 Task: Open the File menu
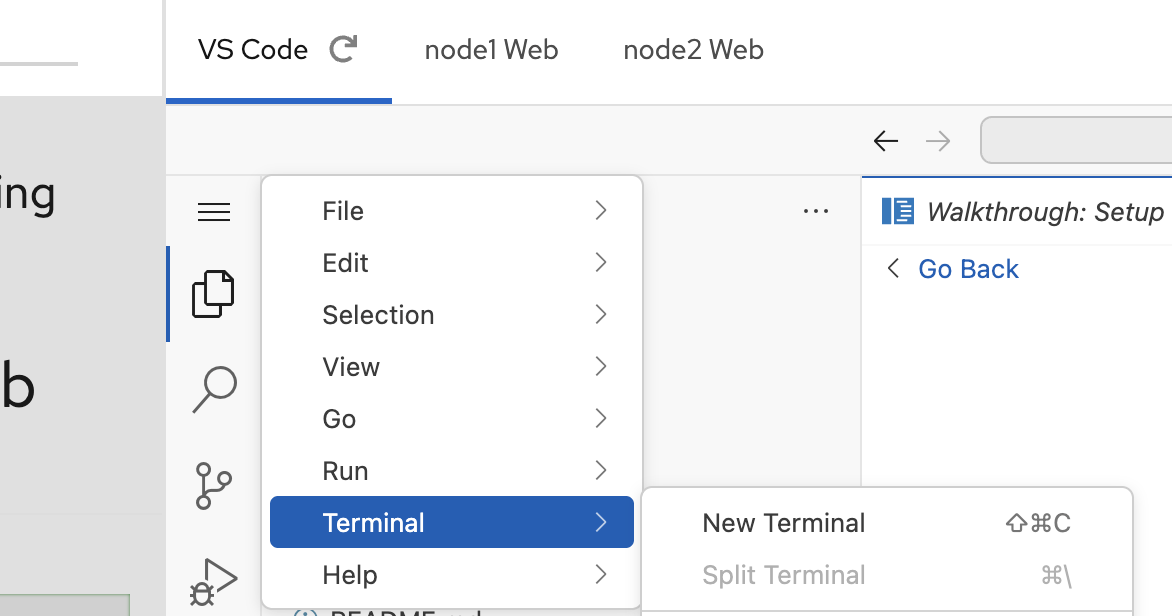(x=451, y=211)
